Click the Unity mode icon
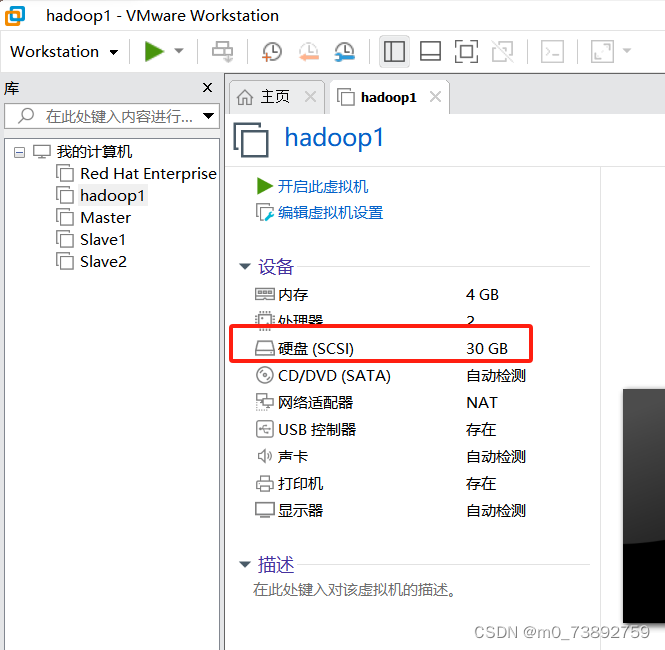 point(503,52)
